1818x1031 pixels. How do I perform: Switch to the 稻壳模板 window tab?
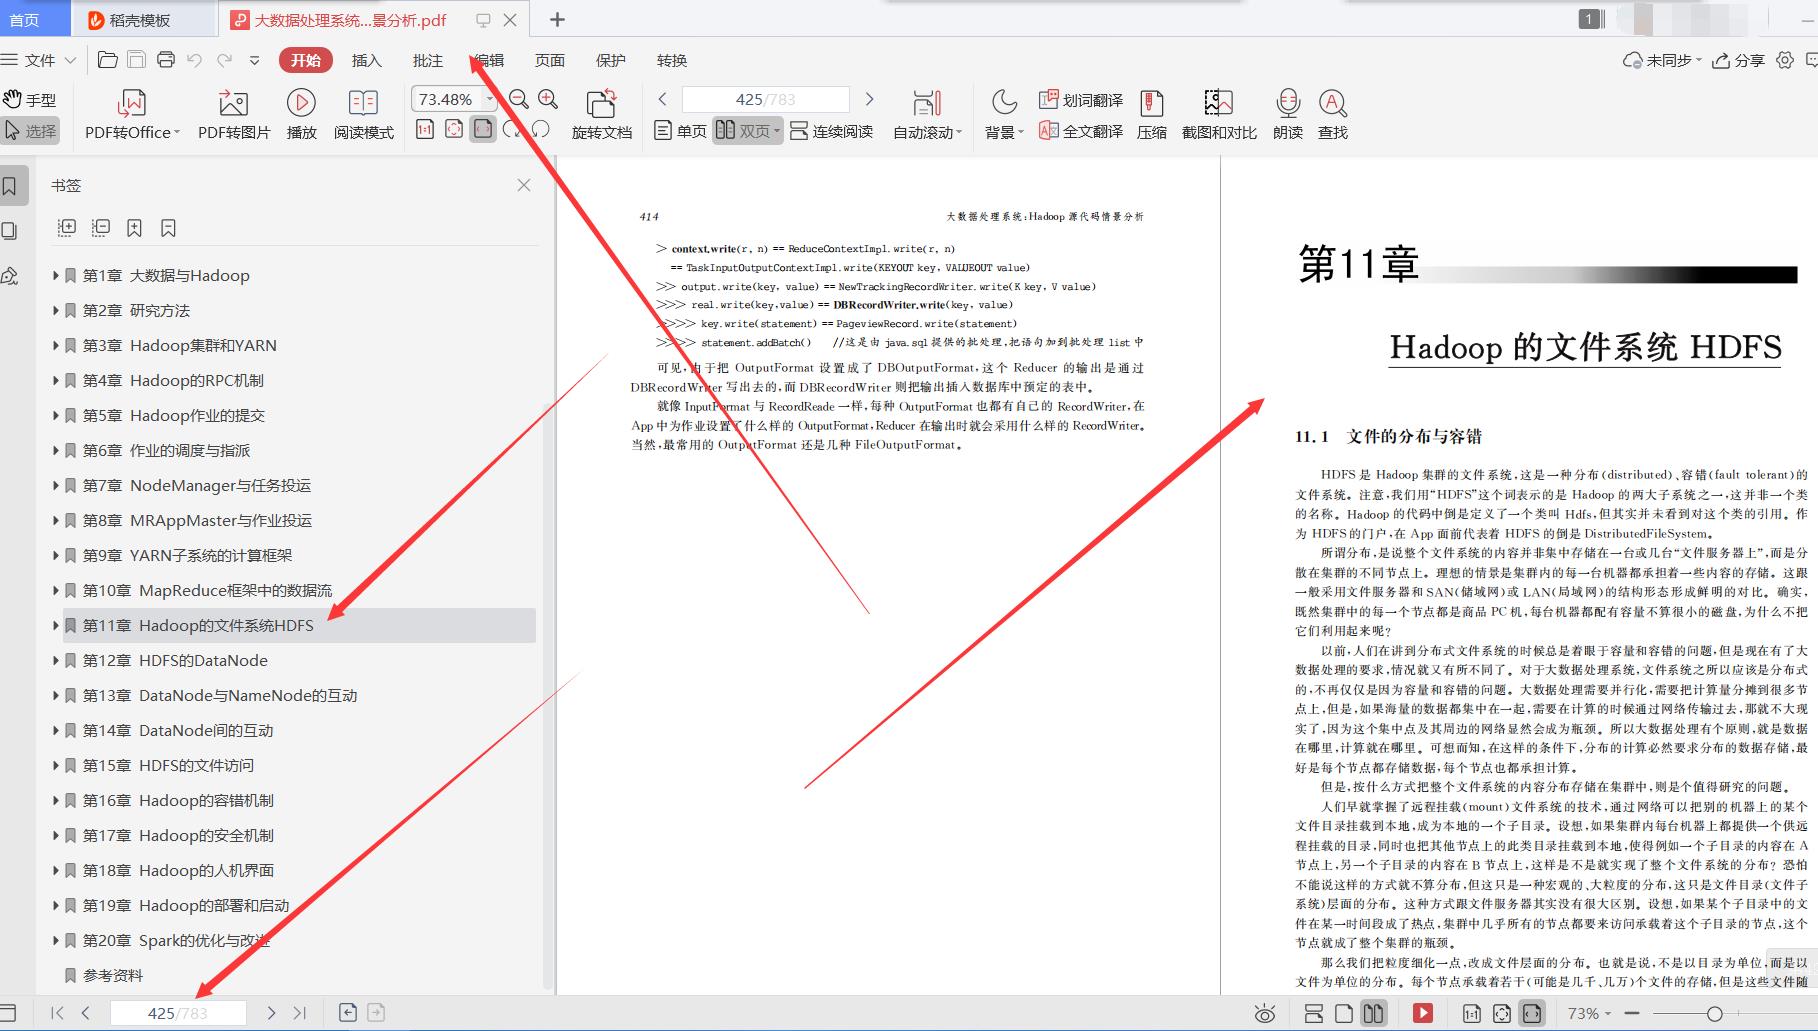pos(144,20)
